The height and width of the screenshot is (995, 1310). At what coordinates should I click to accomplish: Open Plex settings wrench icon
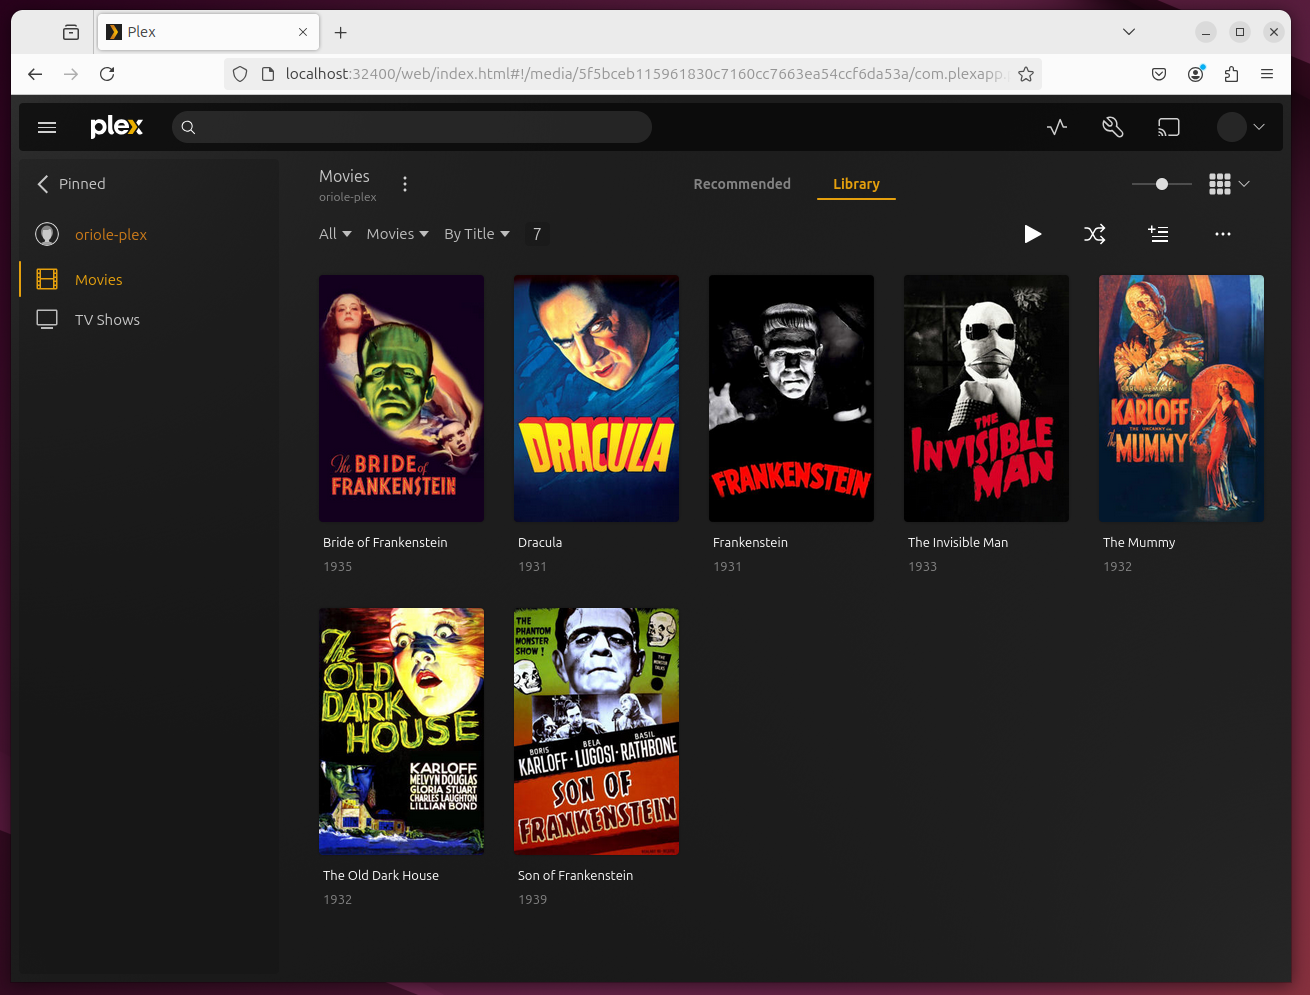tap(1113, 127)
